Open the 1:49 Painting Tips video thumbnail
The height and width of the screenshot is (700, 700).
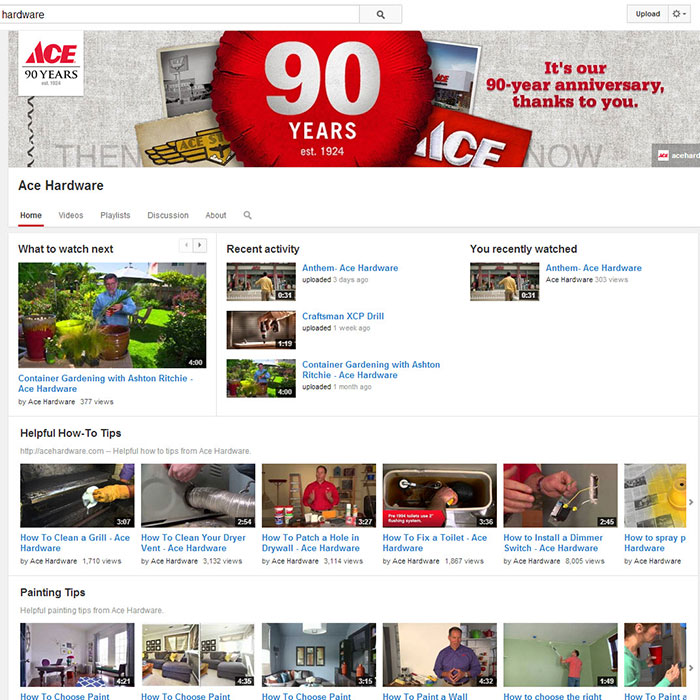click(560, 655)
